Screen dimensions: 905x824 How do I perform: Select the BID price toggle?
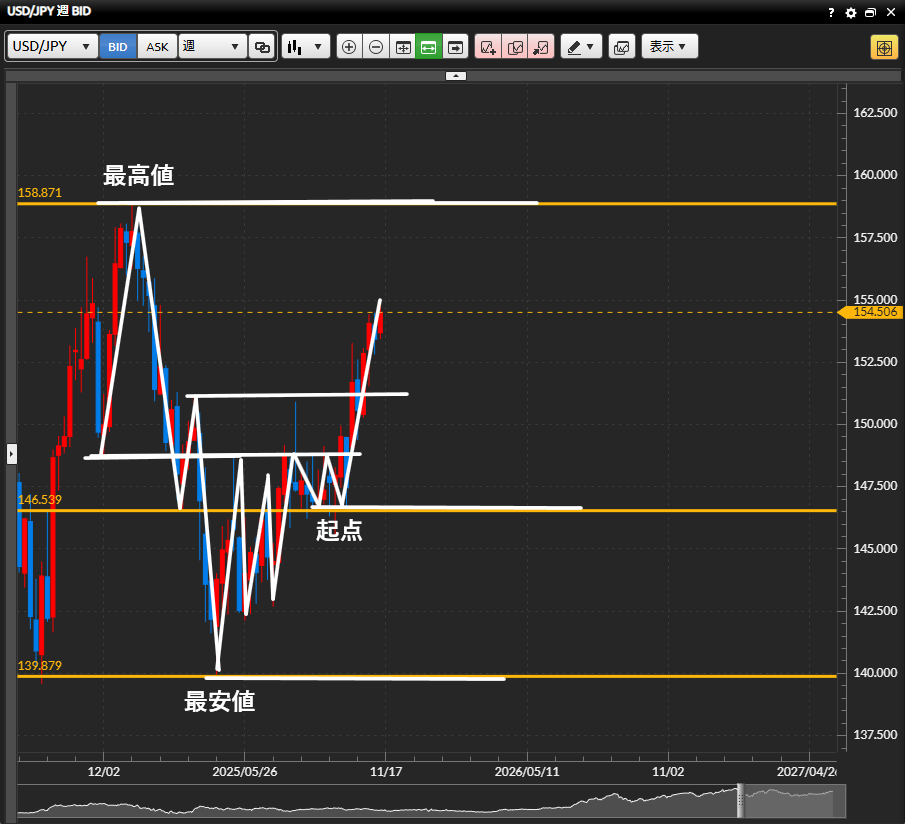tap(118, 47)
